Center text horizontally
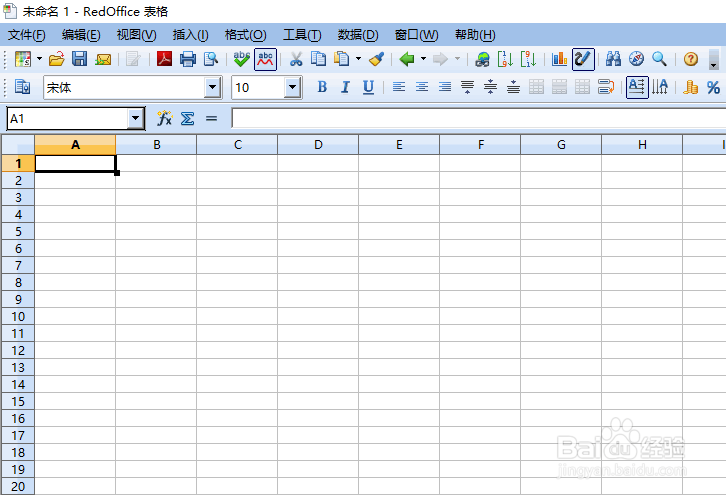Image resolution: width=726 pixels, height=495 pixels. click(x=422, y=87)
